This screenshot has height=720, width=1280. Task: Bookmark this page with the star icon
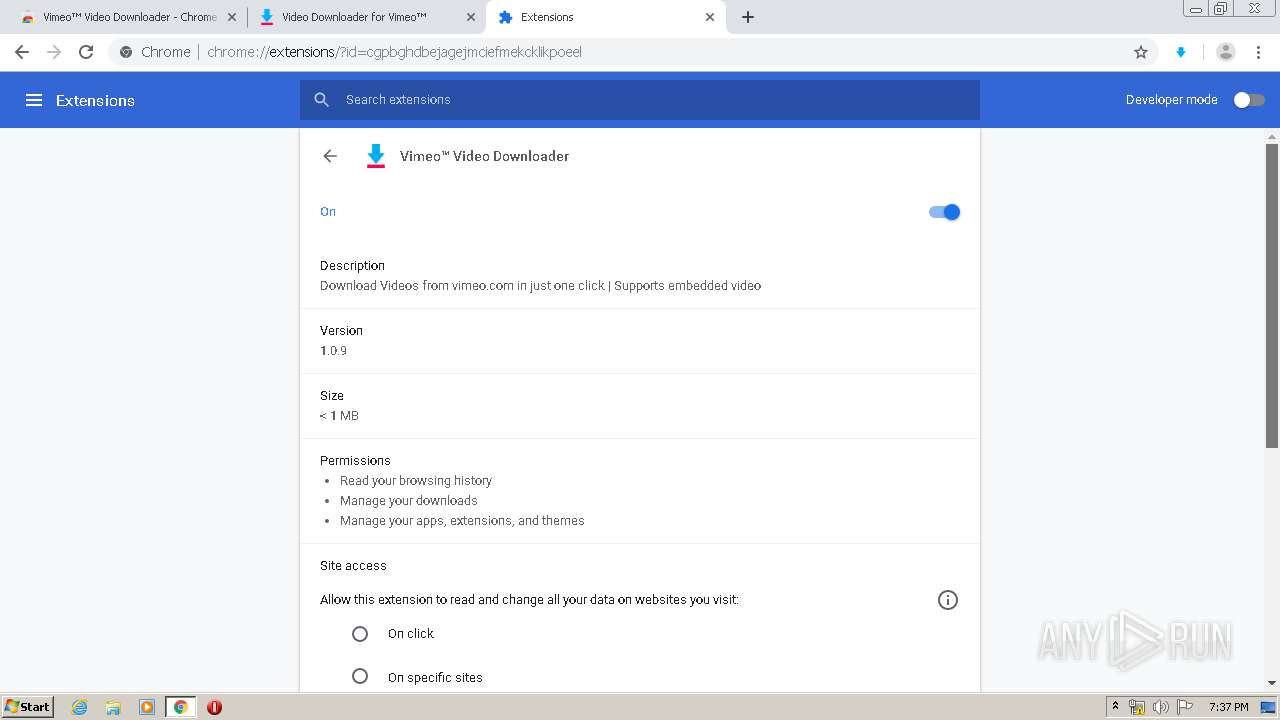pos(1141,52)
